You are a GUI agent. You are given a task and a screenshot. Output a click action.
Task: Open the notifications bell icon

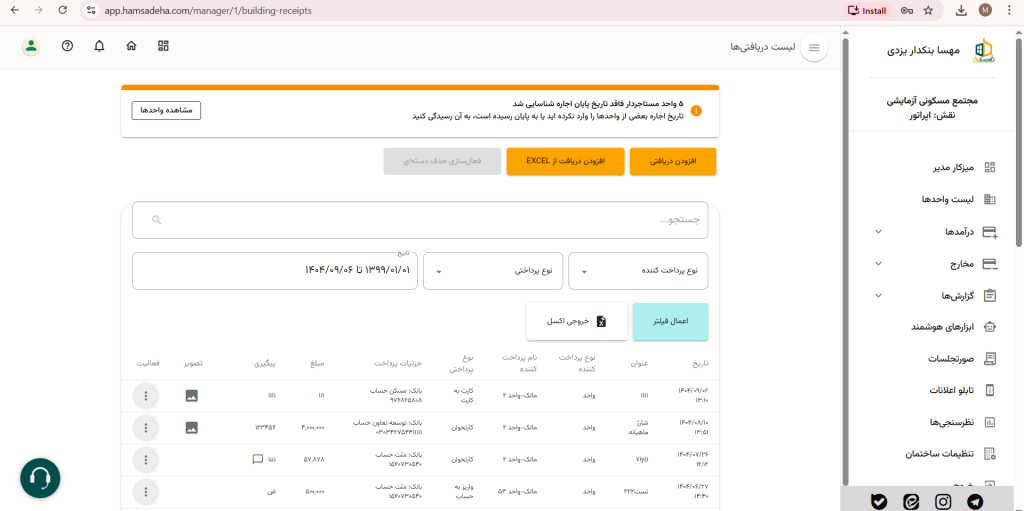(99, 46)
